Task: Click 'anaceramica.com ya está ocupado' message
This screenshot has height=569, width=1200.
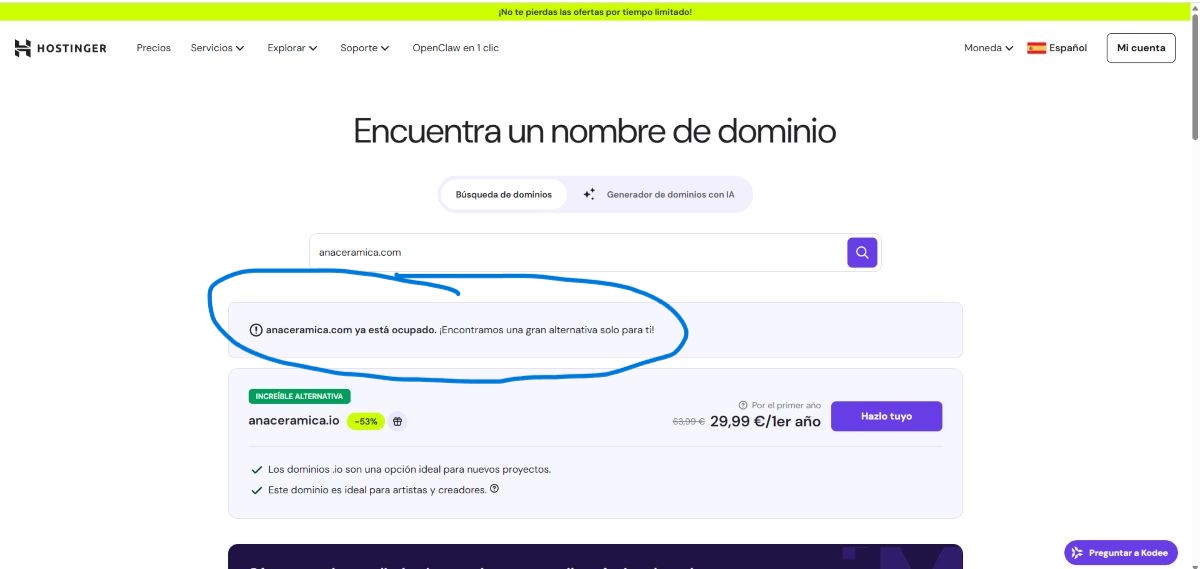Action: pyautogui.click(x=351, y=330)
